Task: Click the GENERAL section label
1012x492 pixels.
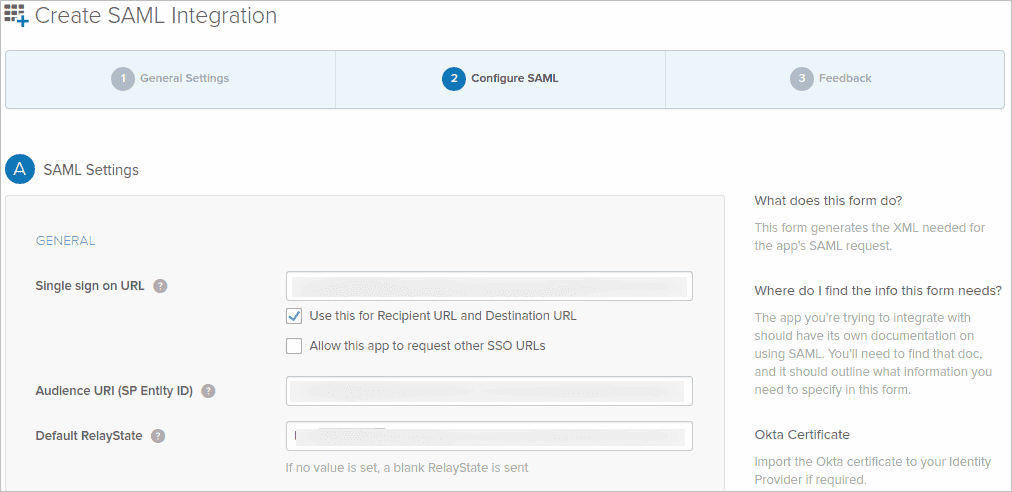Action: click(65, 241)
